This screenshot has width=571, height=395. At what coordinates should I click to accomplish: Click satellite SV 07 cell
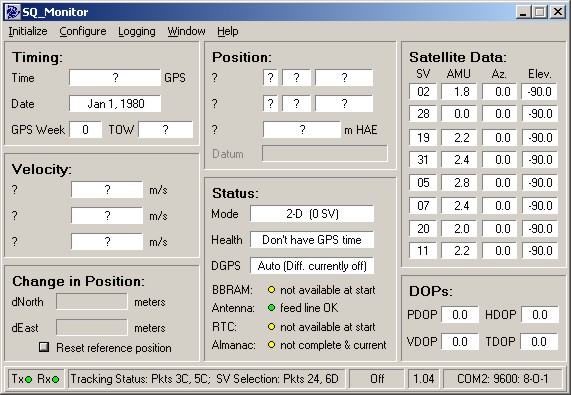pyautogui.click(x=423, y=206)
